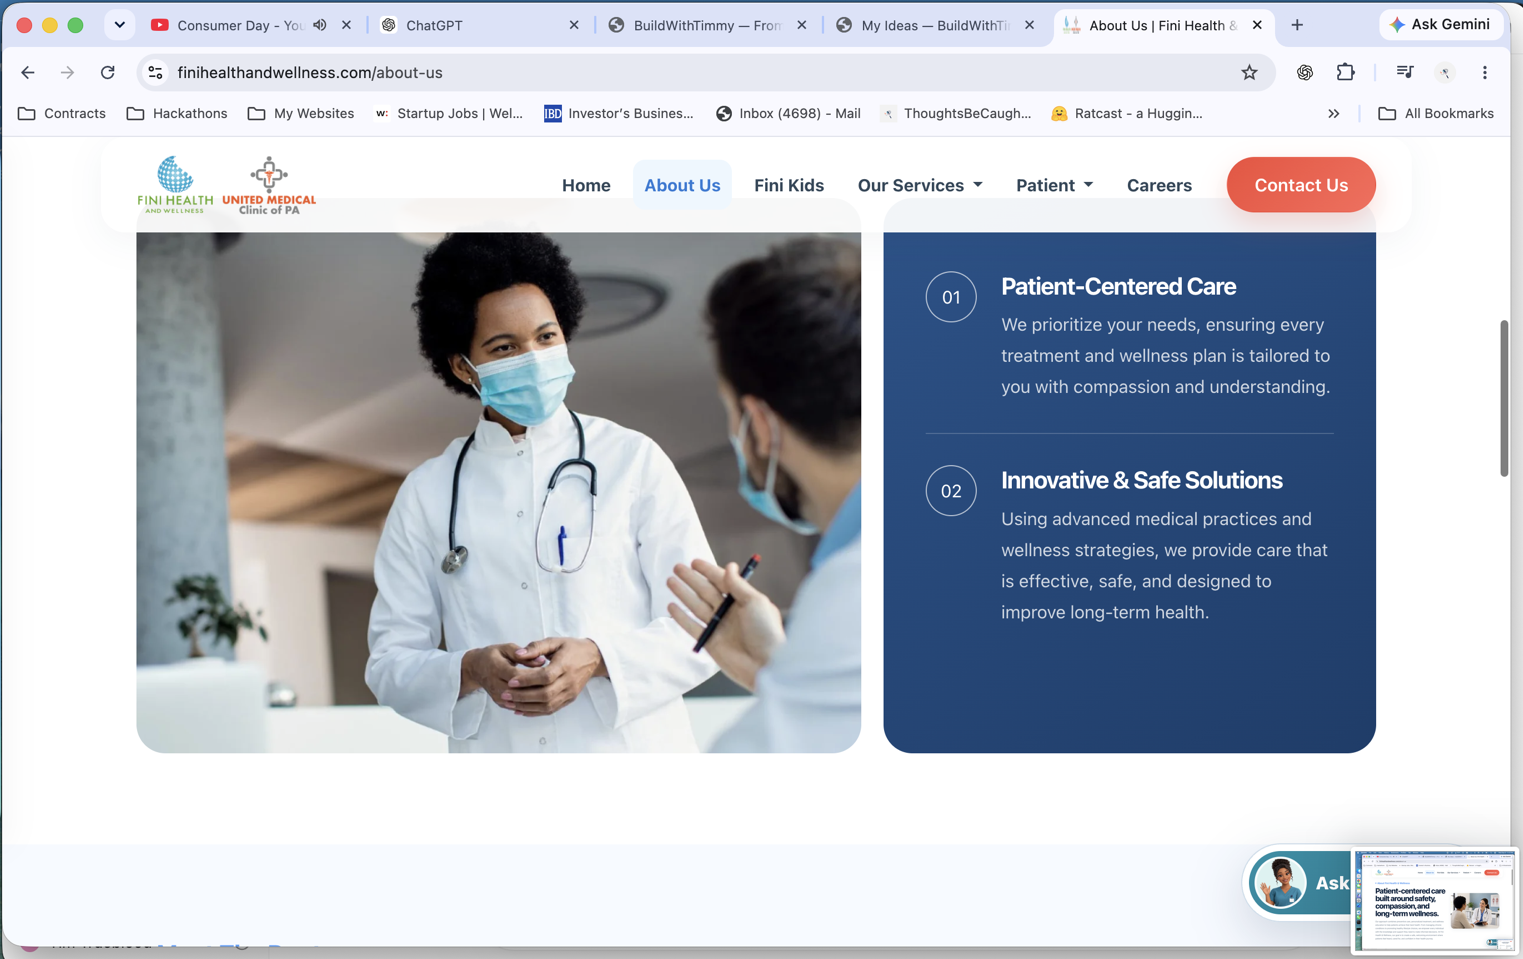Open the Chrome three-dot menu

pyautogui.click(x=1485, y=72)
